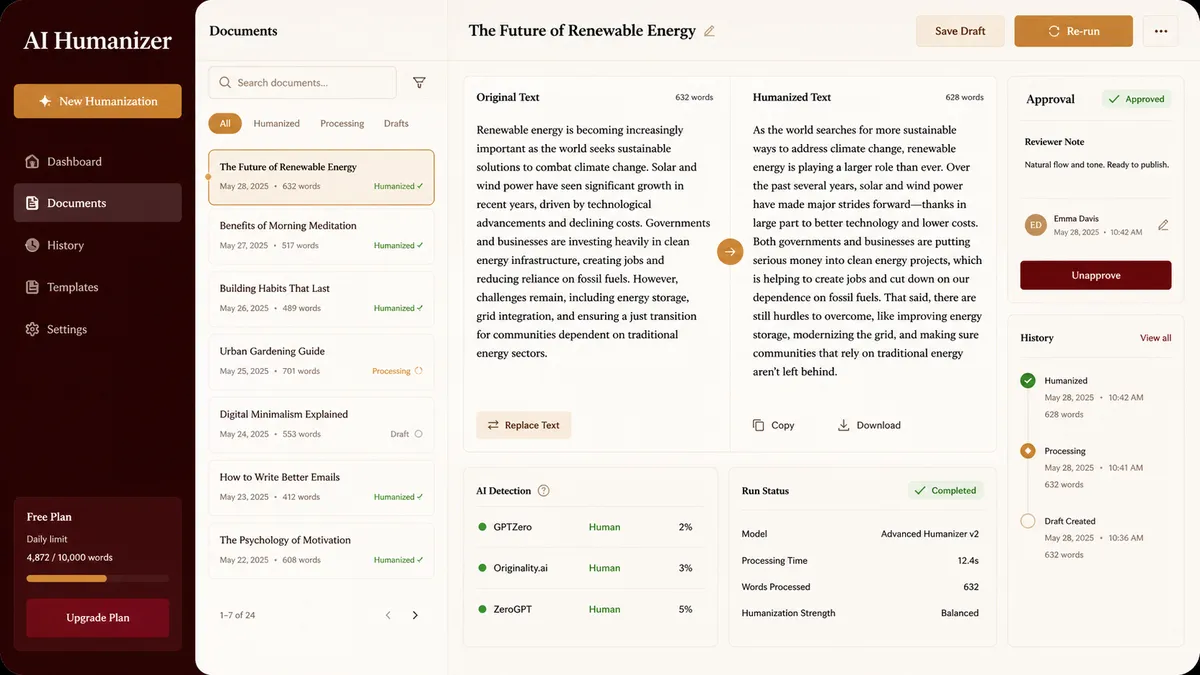This screenshot has width=1200, height=675.
Task: Click the Copy icon under humanized text
Action: 758,425
